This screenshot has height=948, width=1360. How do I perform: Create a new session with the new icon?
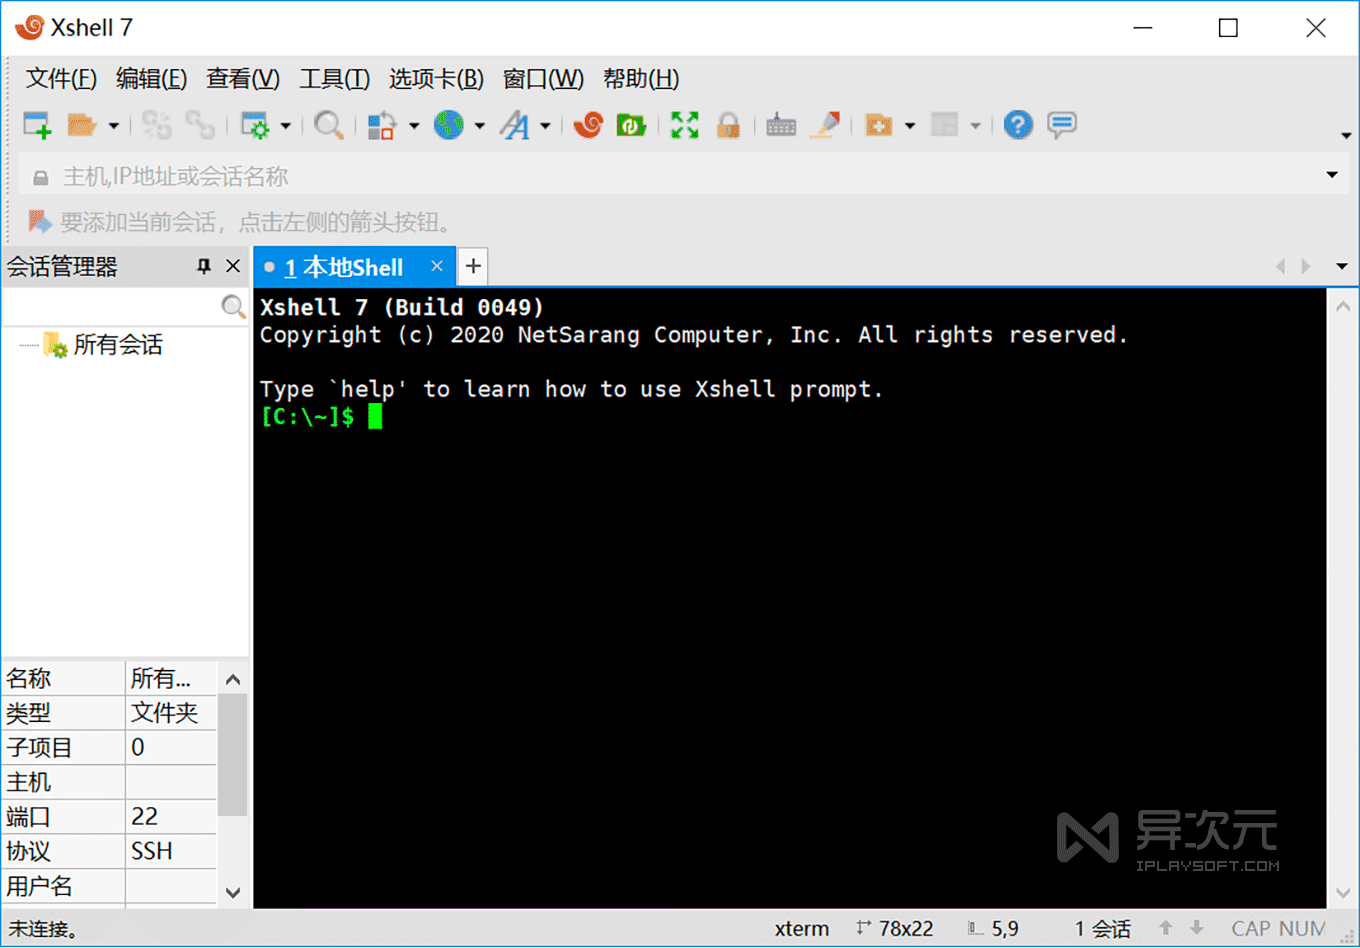click(35, 124)
